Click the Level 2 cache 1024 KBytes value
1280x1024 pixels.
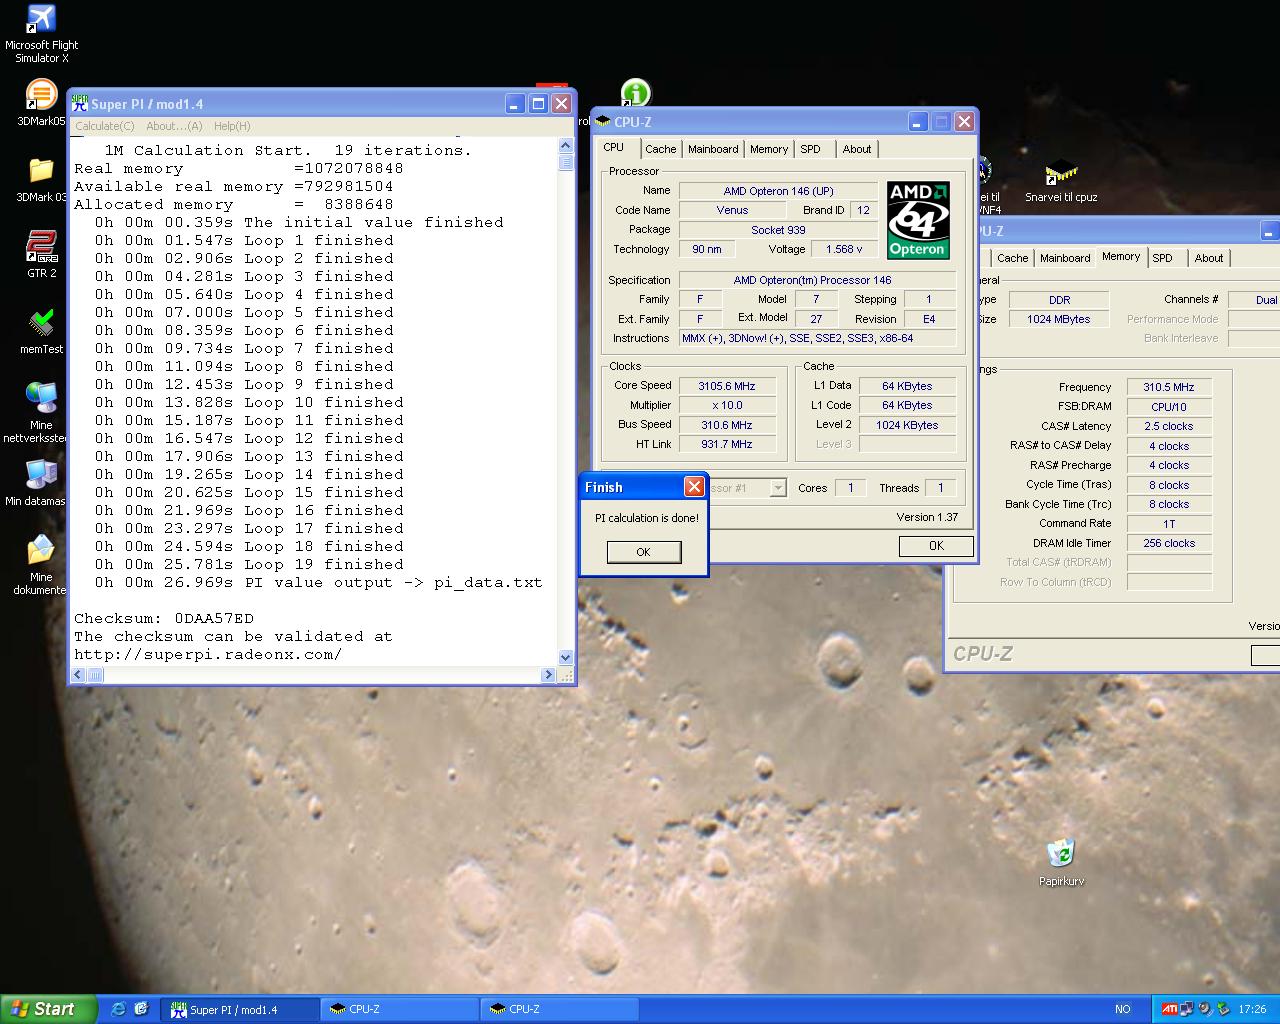907,425
